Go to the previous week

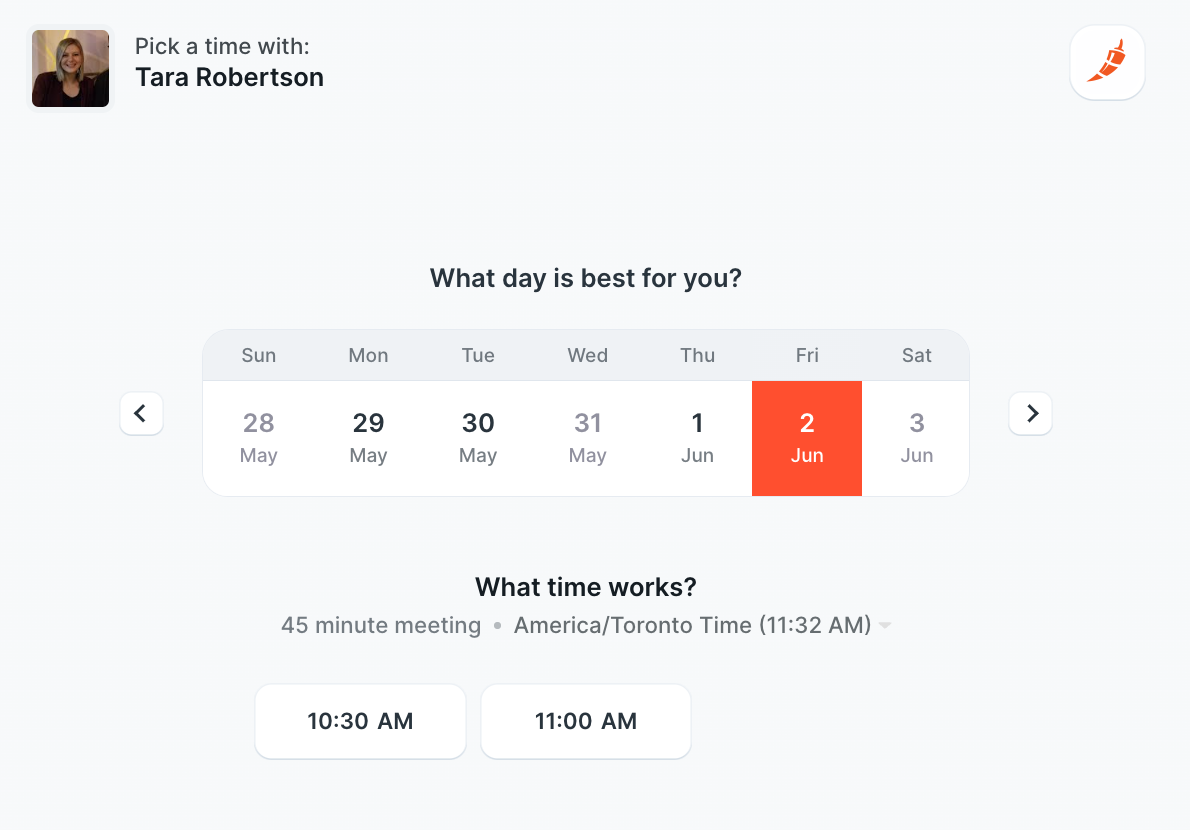pyautogui.click(x=141, y=413)
